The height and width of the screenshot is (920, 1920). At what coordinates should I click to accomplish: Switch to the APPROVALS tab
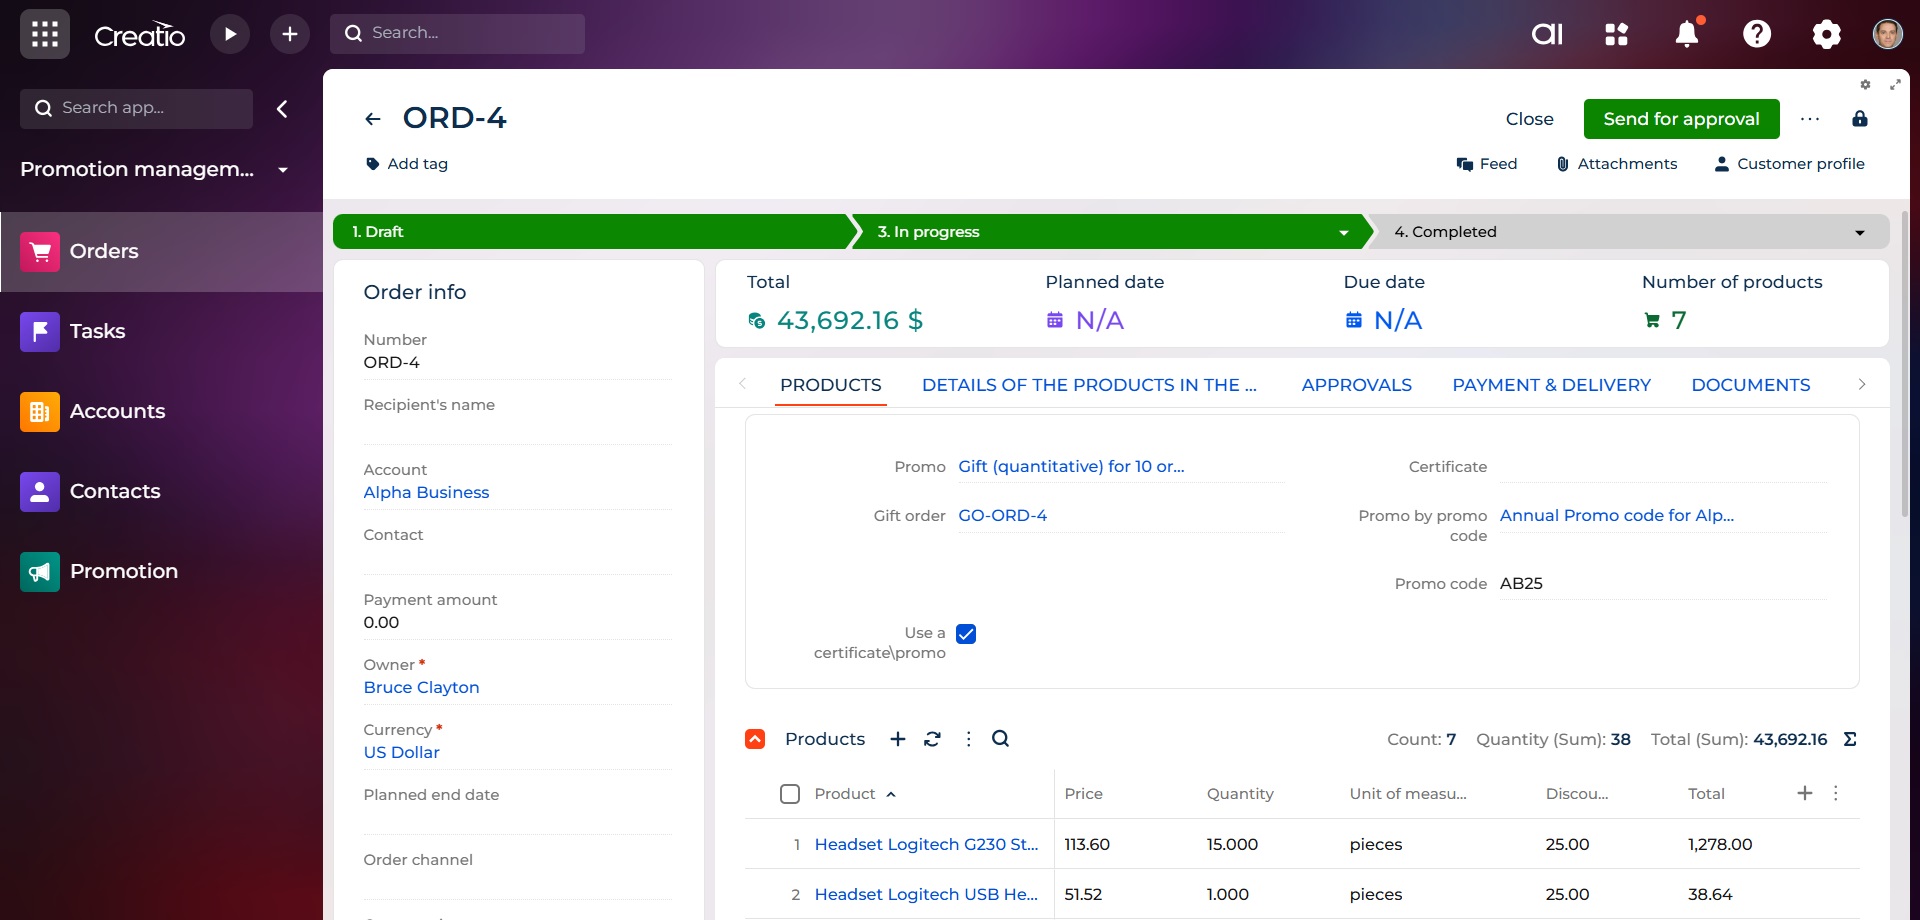click(1356, 385)
